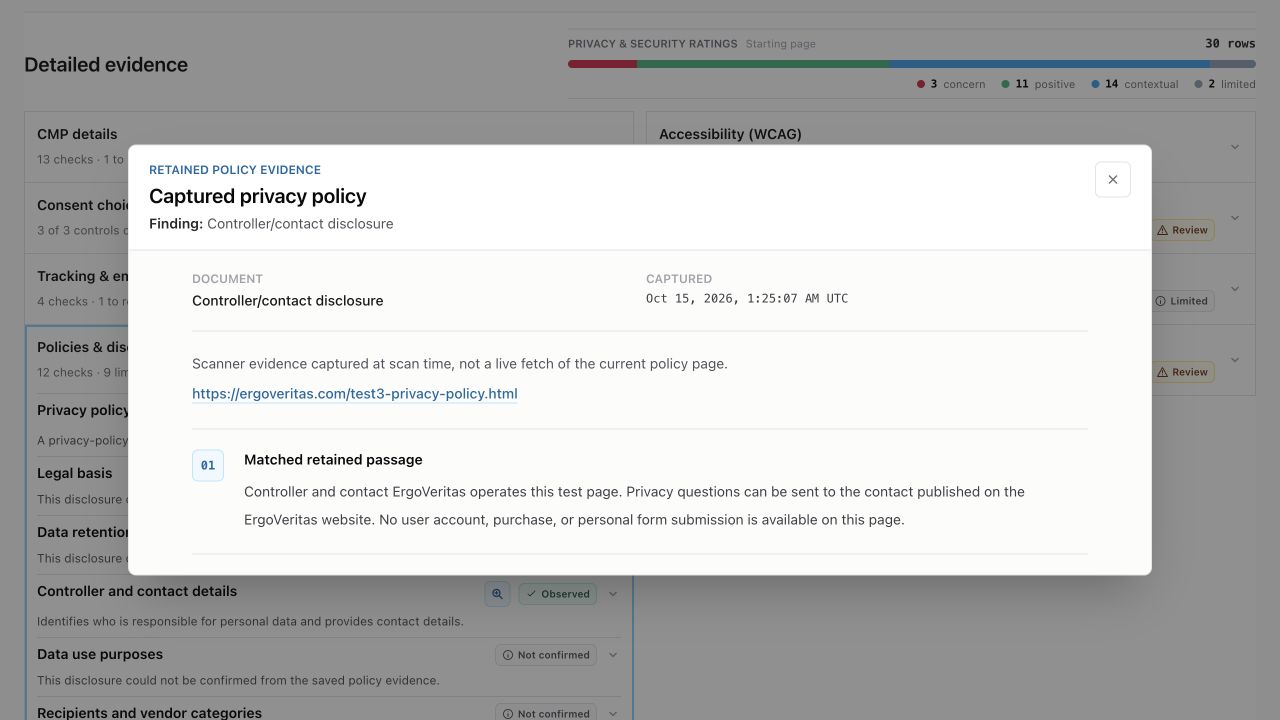Click the lower Review warning badge

point(1184,372)
